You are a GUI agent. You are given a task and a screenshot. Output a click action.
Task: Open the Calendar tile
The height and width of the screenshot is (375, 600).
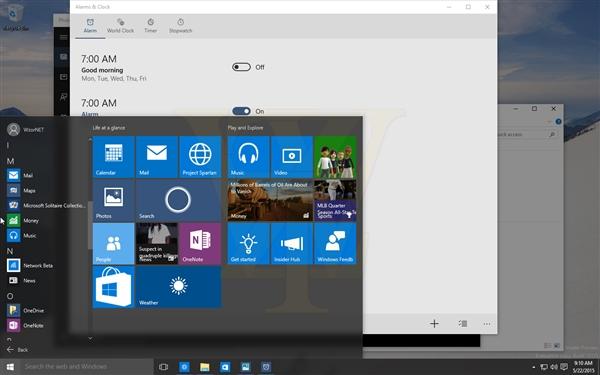coord(114,157)
